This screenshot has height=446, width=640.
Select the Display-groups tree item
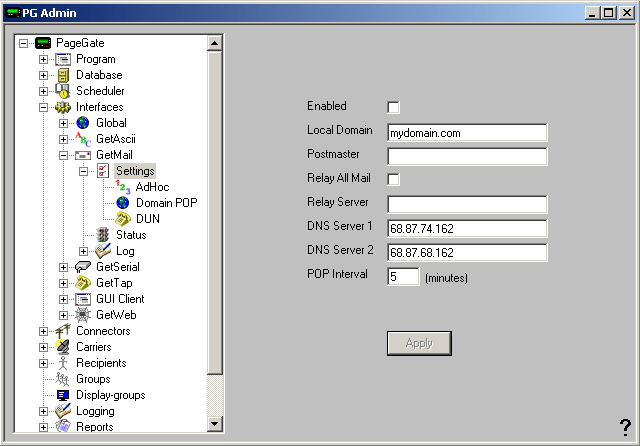tap(111, 395)
